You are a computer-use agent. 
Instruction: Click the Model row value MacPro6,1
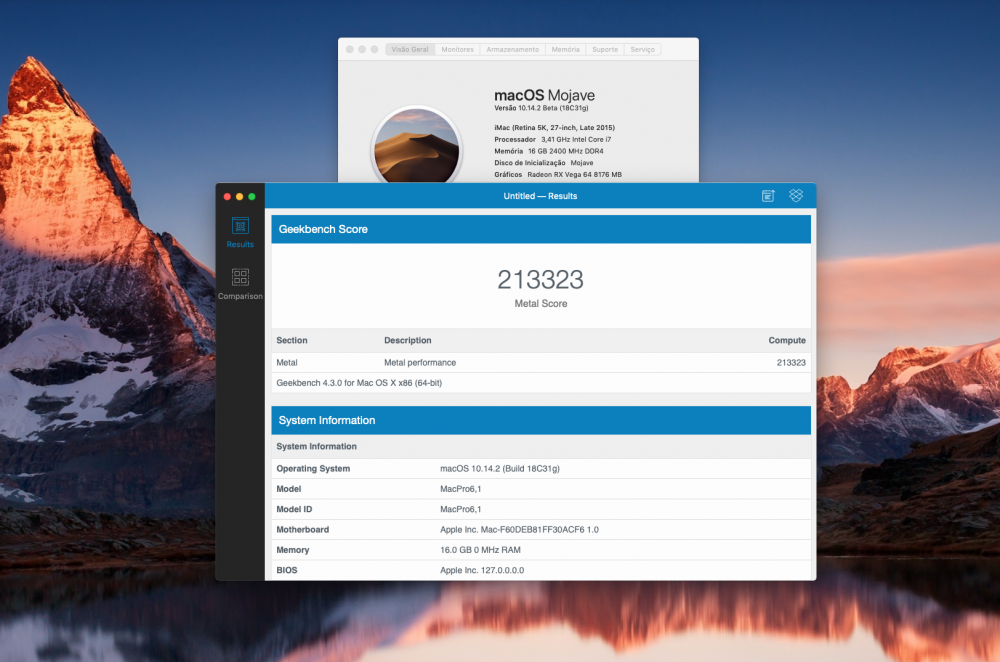(460, 489)
